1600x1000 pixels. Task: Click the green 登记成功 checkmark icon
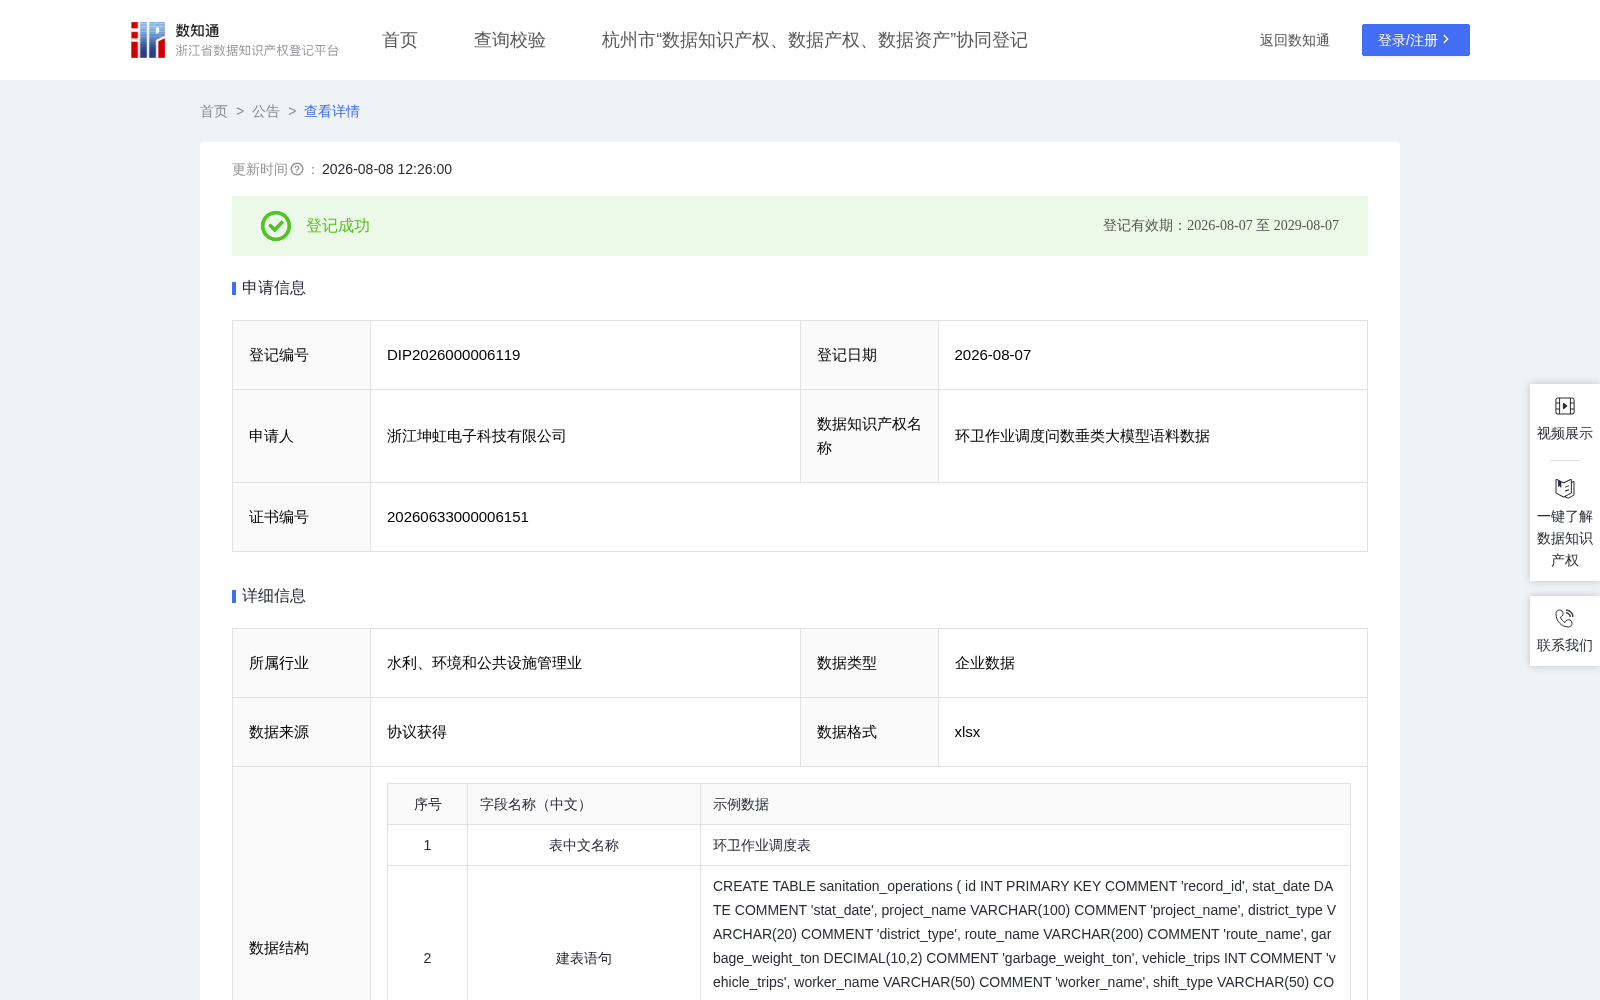276,226
